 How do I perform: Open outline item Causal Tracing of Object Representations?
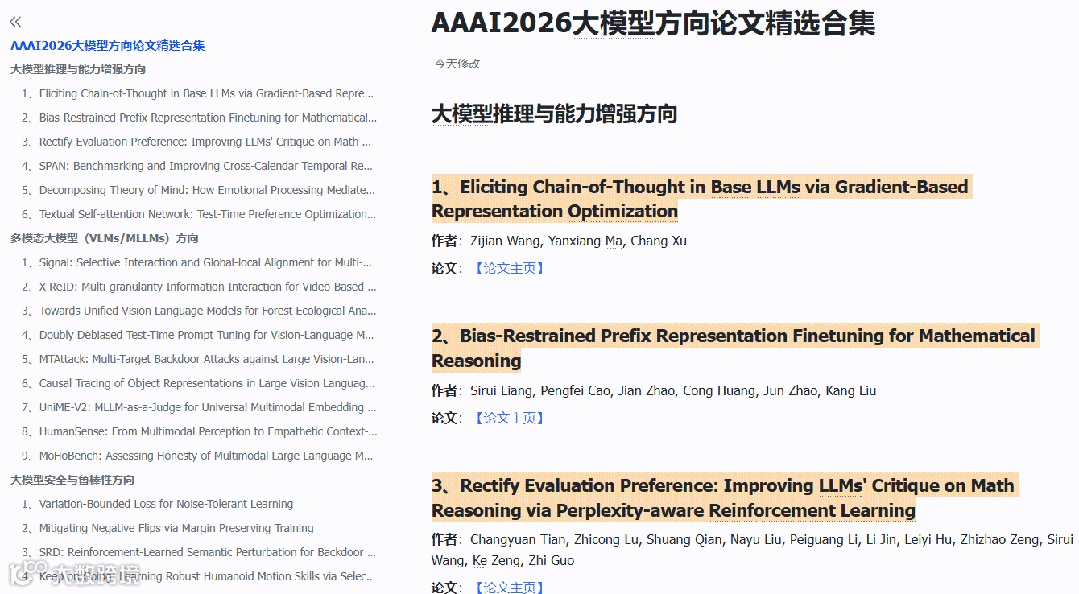199,383
